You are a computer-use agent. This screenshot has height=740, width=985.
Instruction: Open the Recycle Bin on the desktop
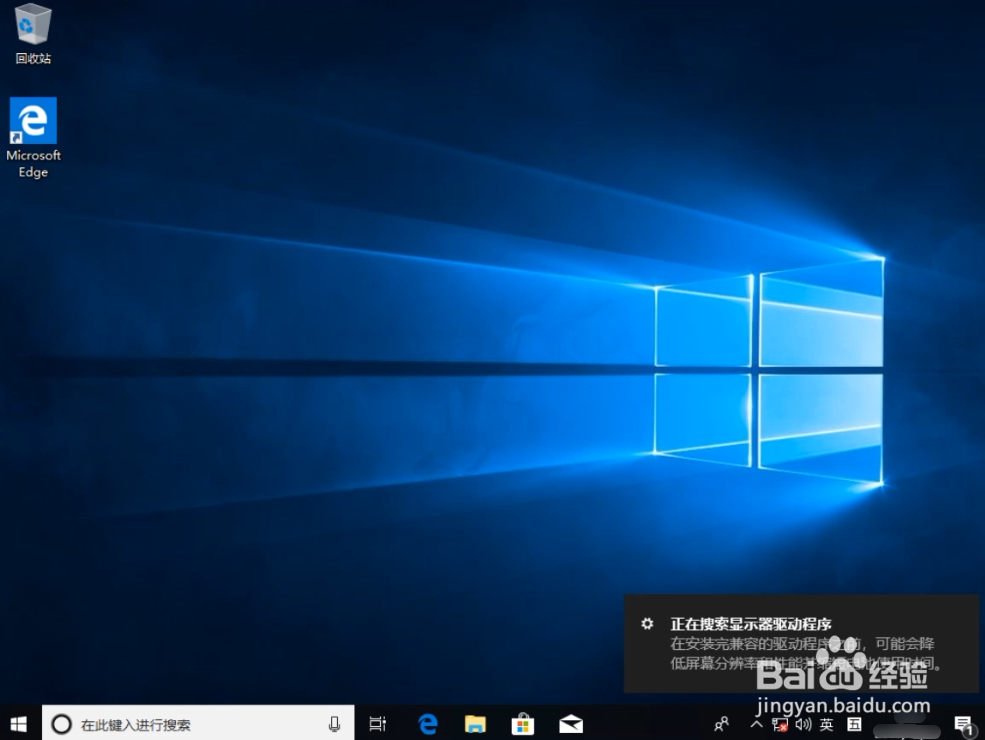tap(33, 32)
